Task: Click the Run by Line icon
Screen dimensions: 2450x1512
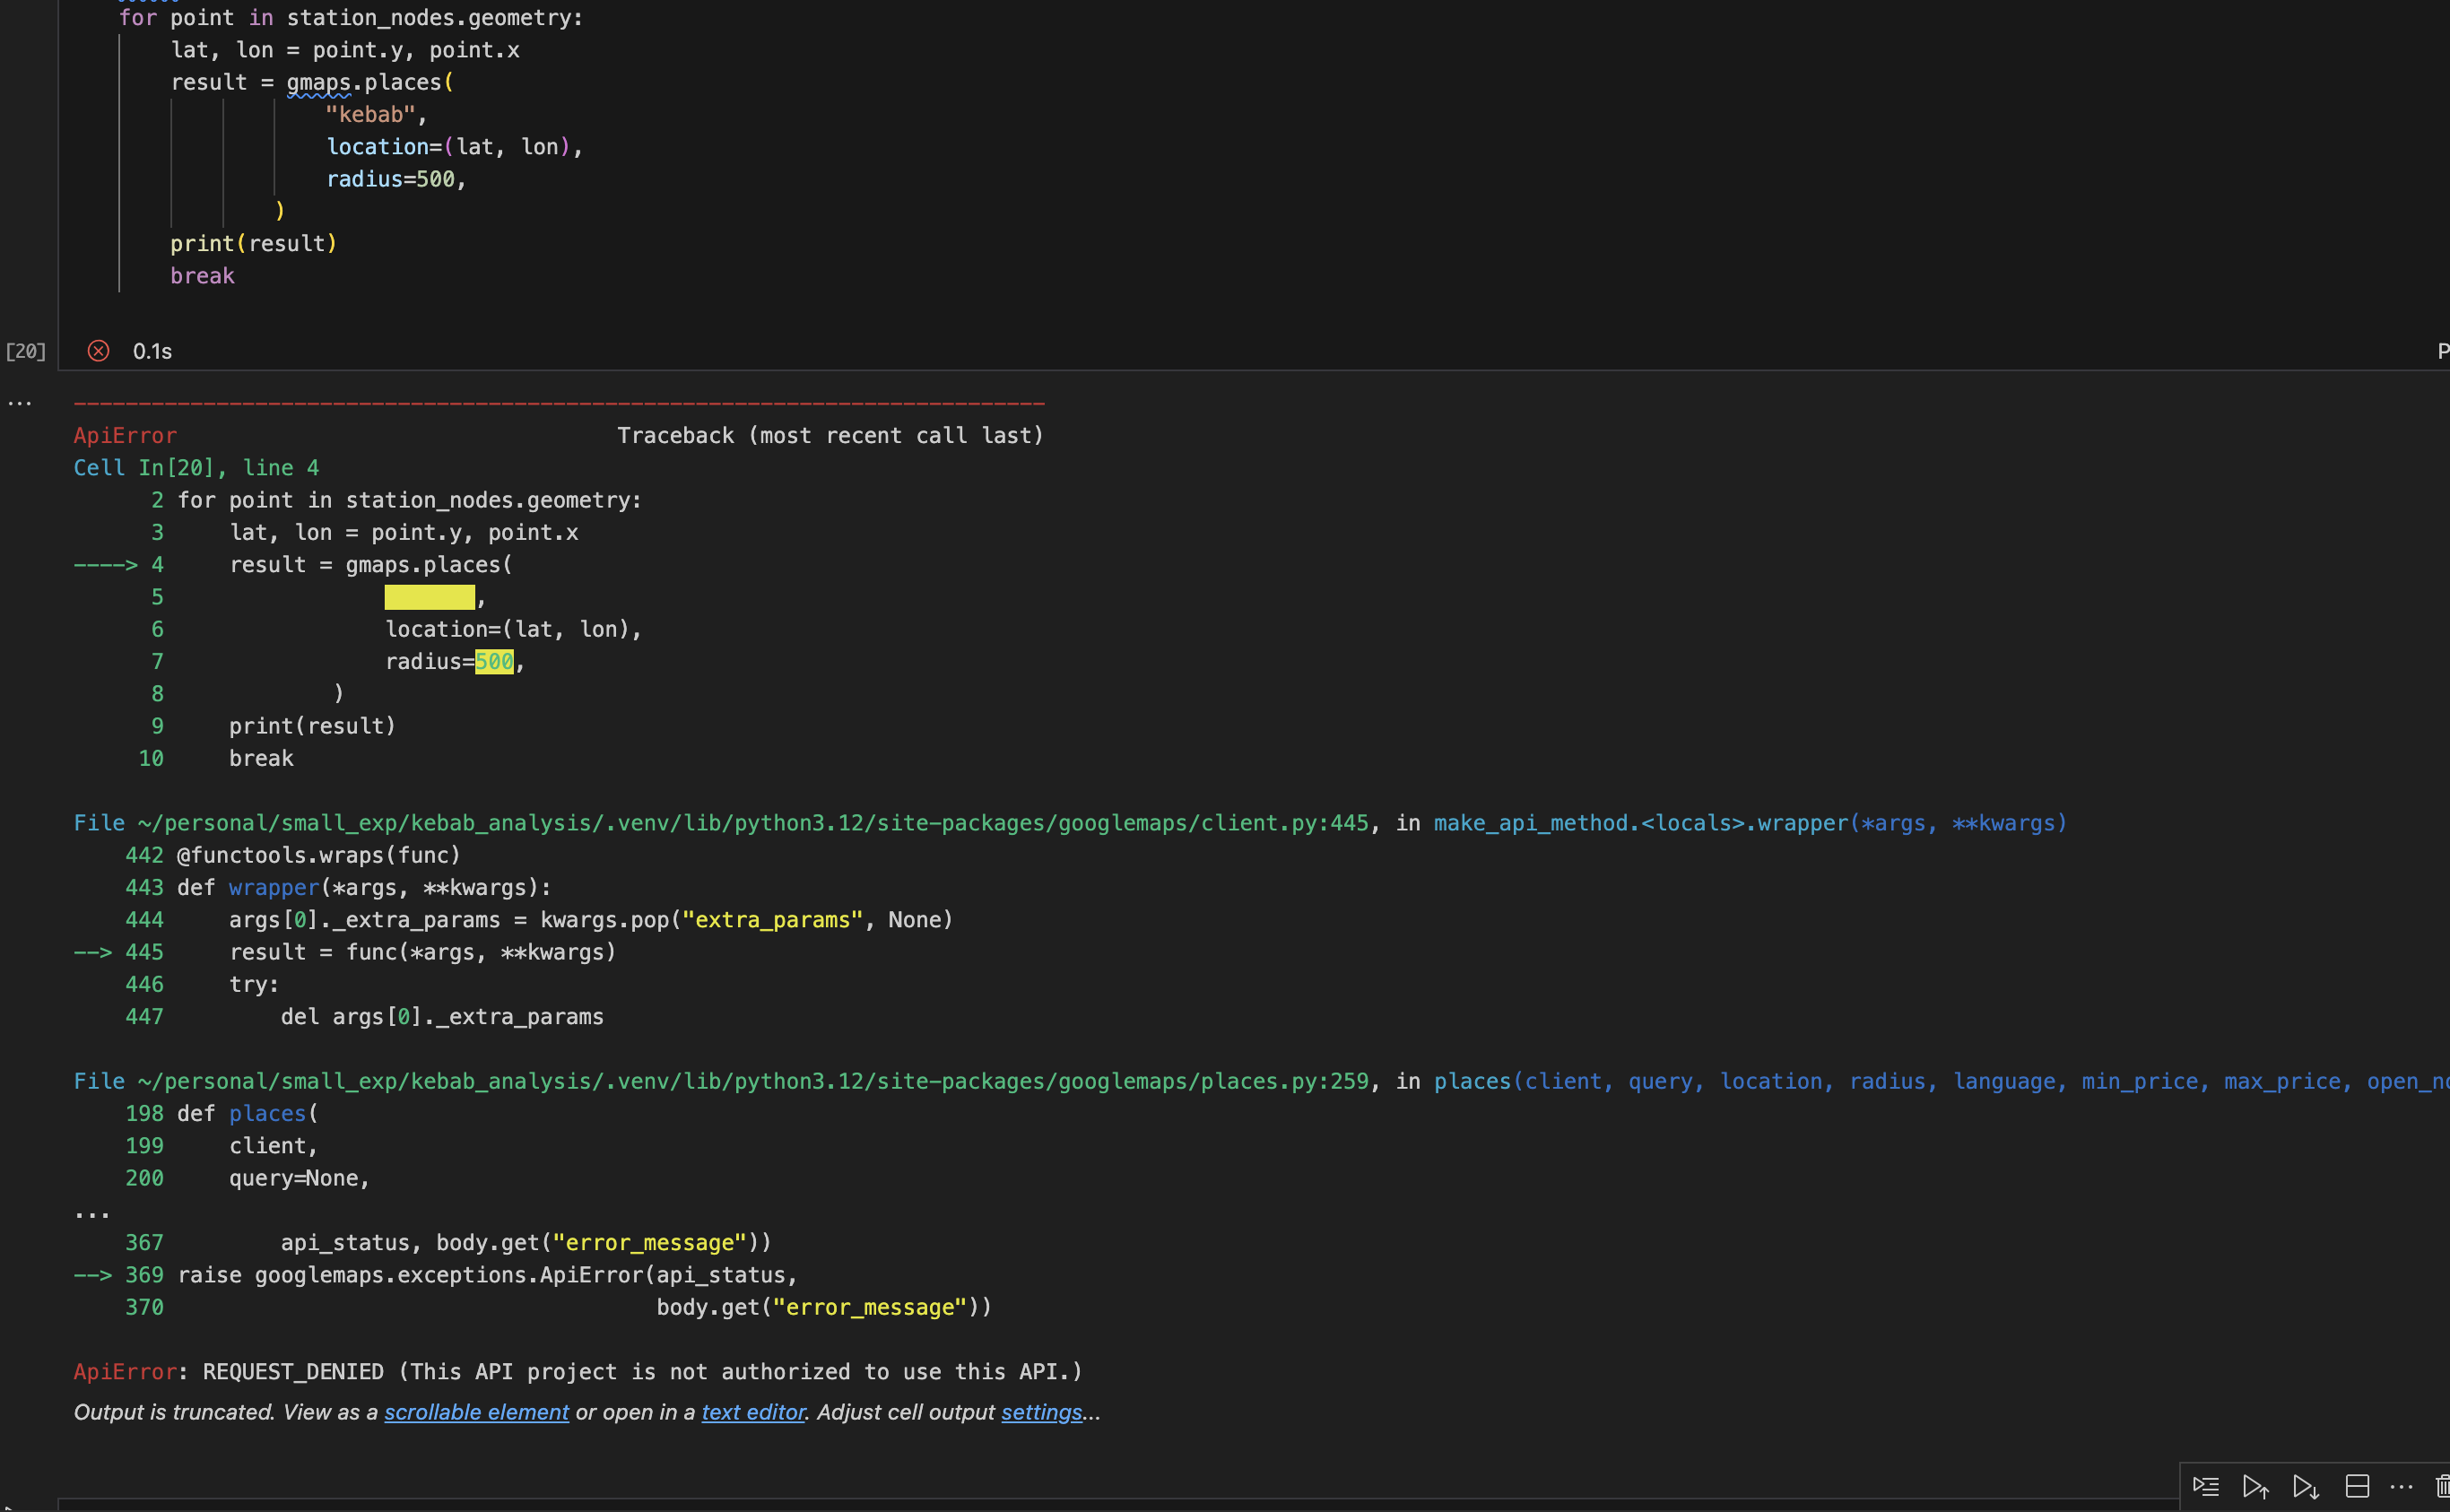Action: pyautogui.click(x=2205, y=1486)
